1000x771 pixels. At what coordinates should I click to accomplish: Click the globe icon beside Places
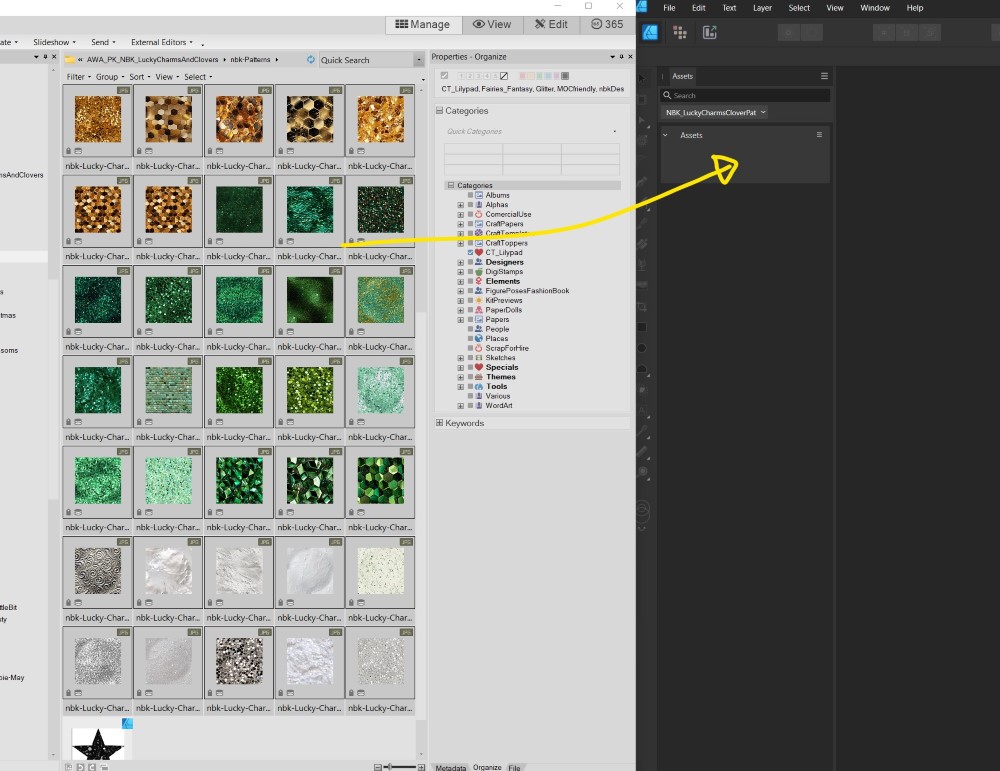point(479,339)
